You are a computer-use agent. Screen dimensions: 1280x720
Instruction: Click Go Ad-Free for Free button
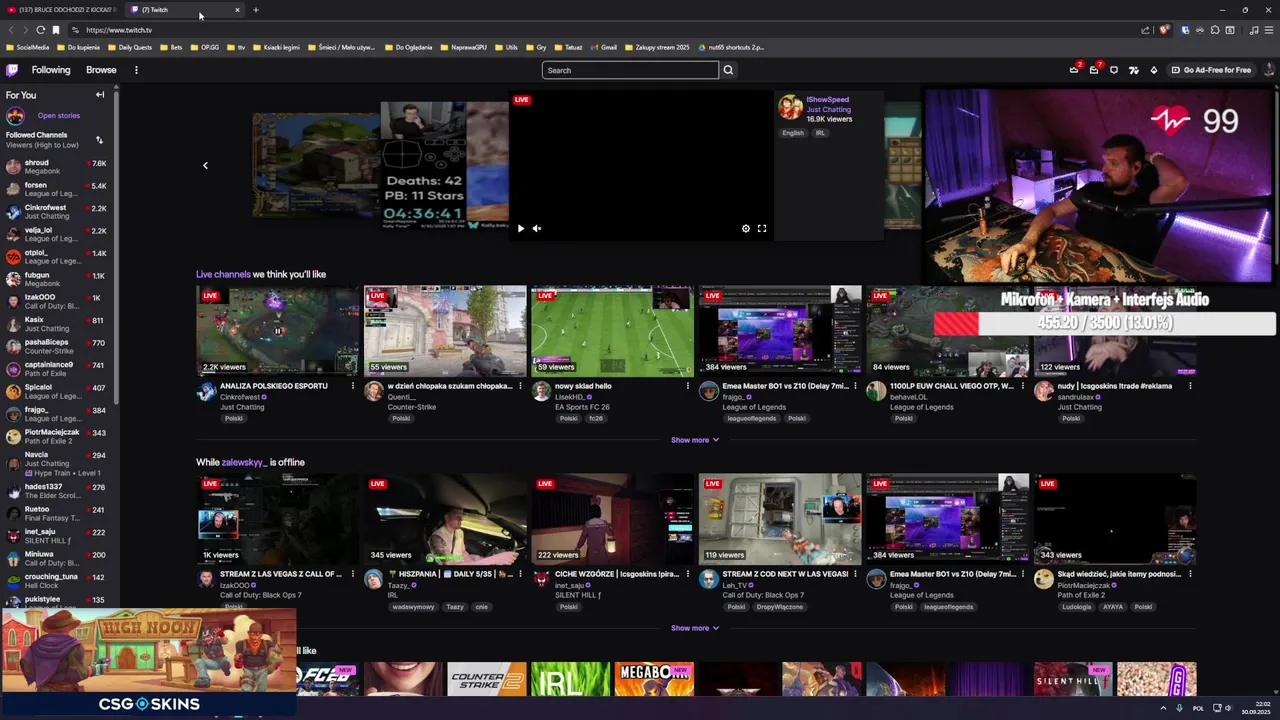[1211, 70]
